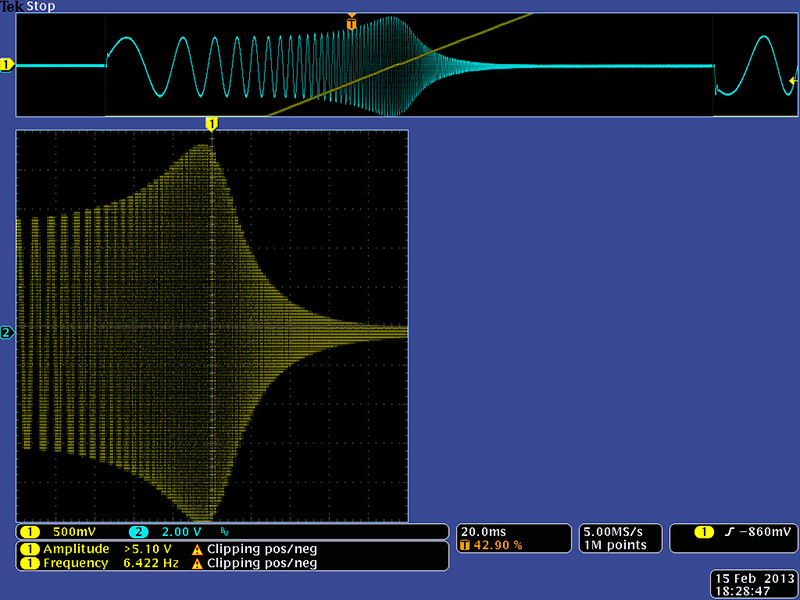
Task: Click the trigger level arrow at the right edge
Action: 794,80
